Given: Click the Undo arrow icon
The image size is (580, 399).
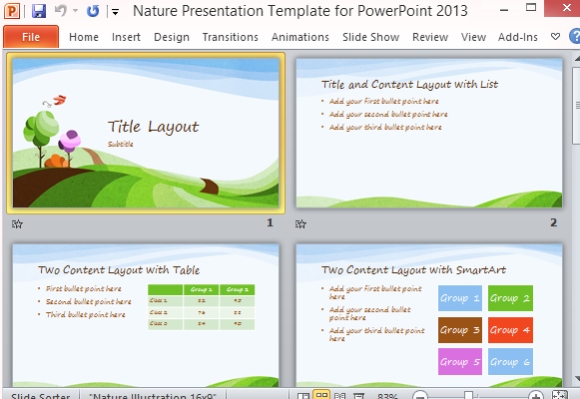Looking at the screenshot, I should (x=61, y=10).
